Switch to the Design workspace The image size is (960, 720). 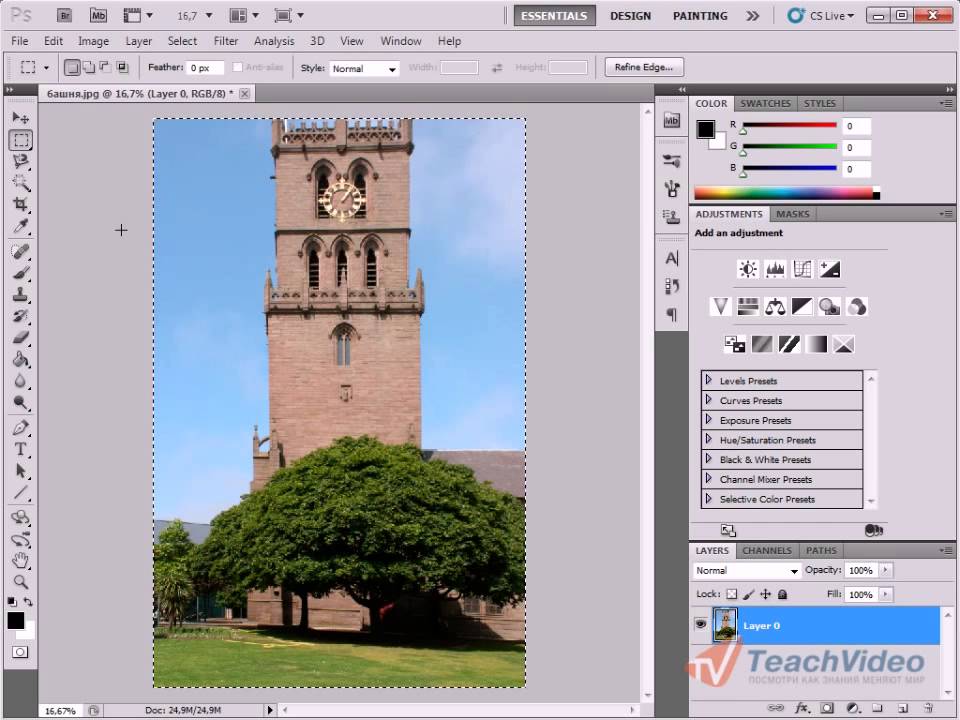pyautogui.click(x=630, y=16)
